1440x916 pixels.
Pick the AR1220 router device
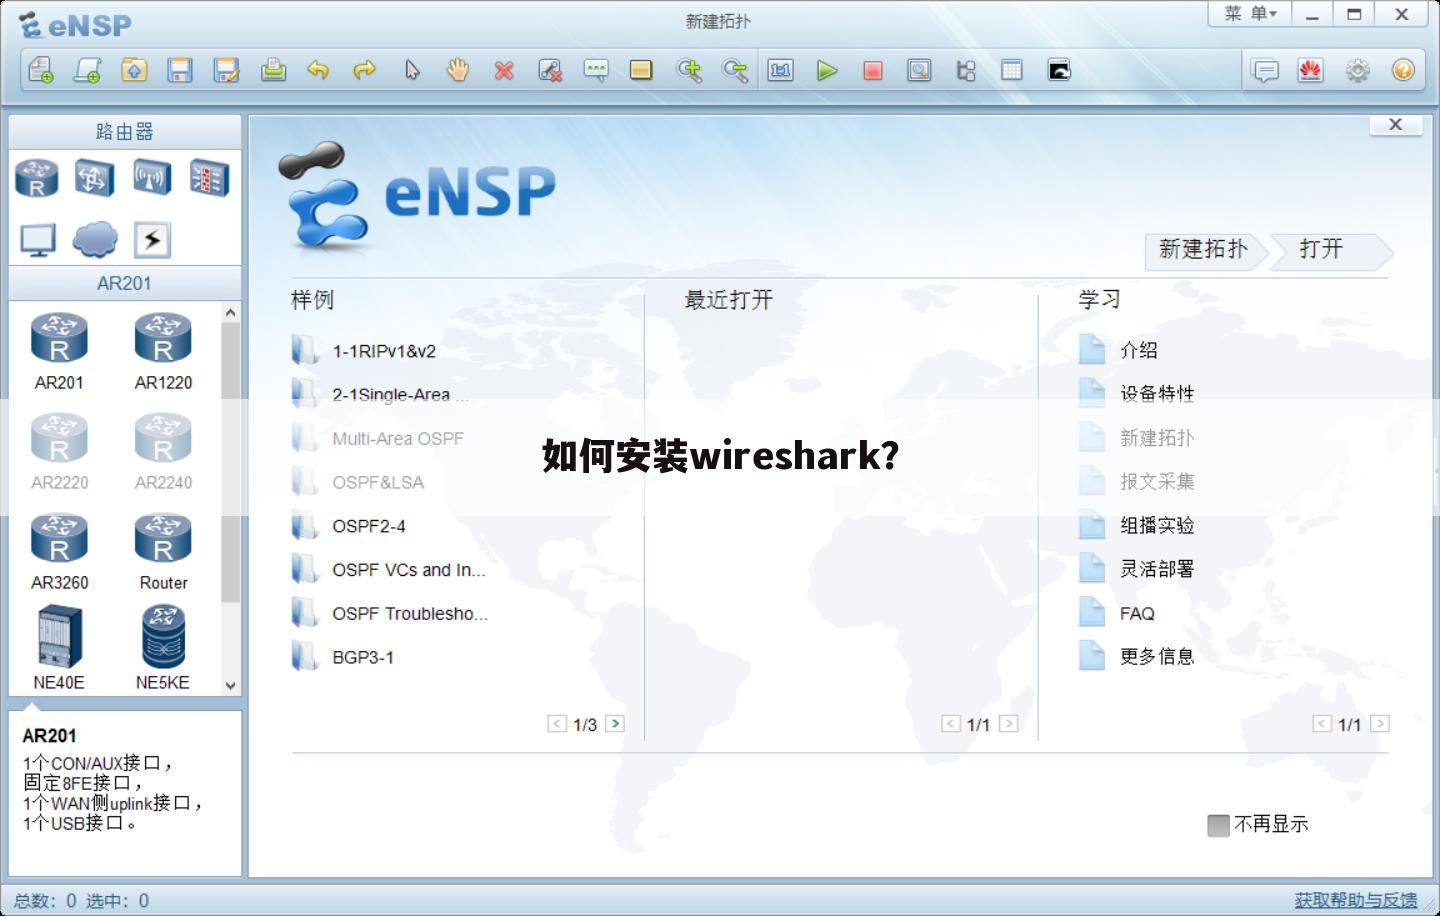(163, 351)
